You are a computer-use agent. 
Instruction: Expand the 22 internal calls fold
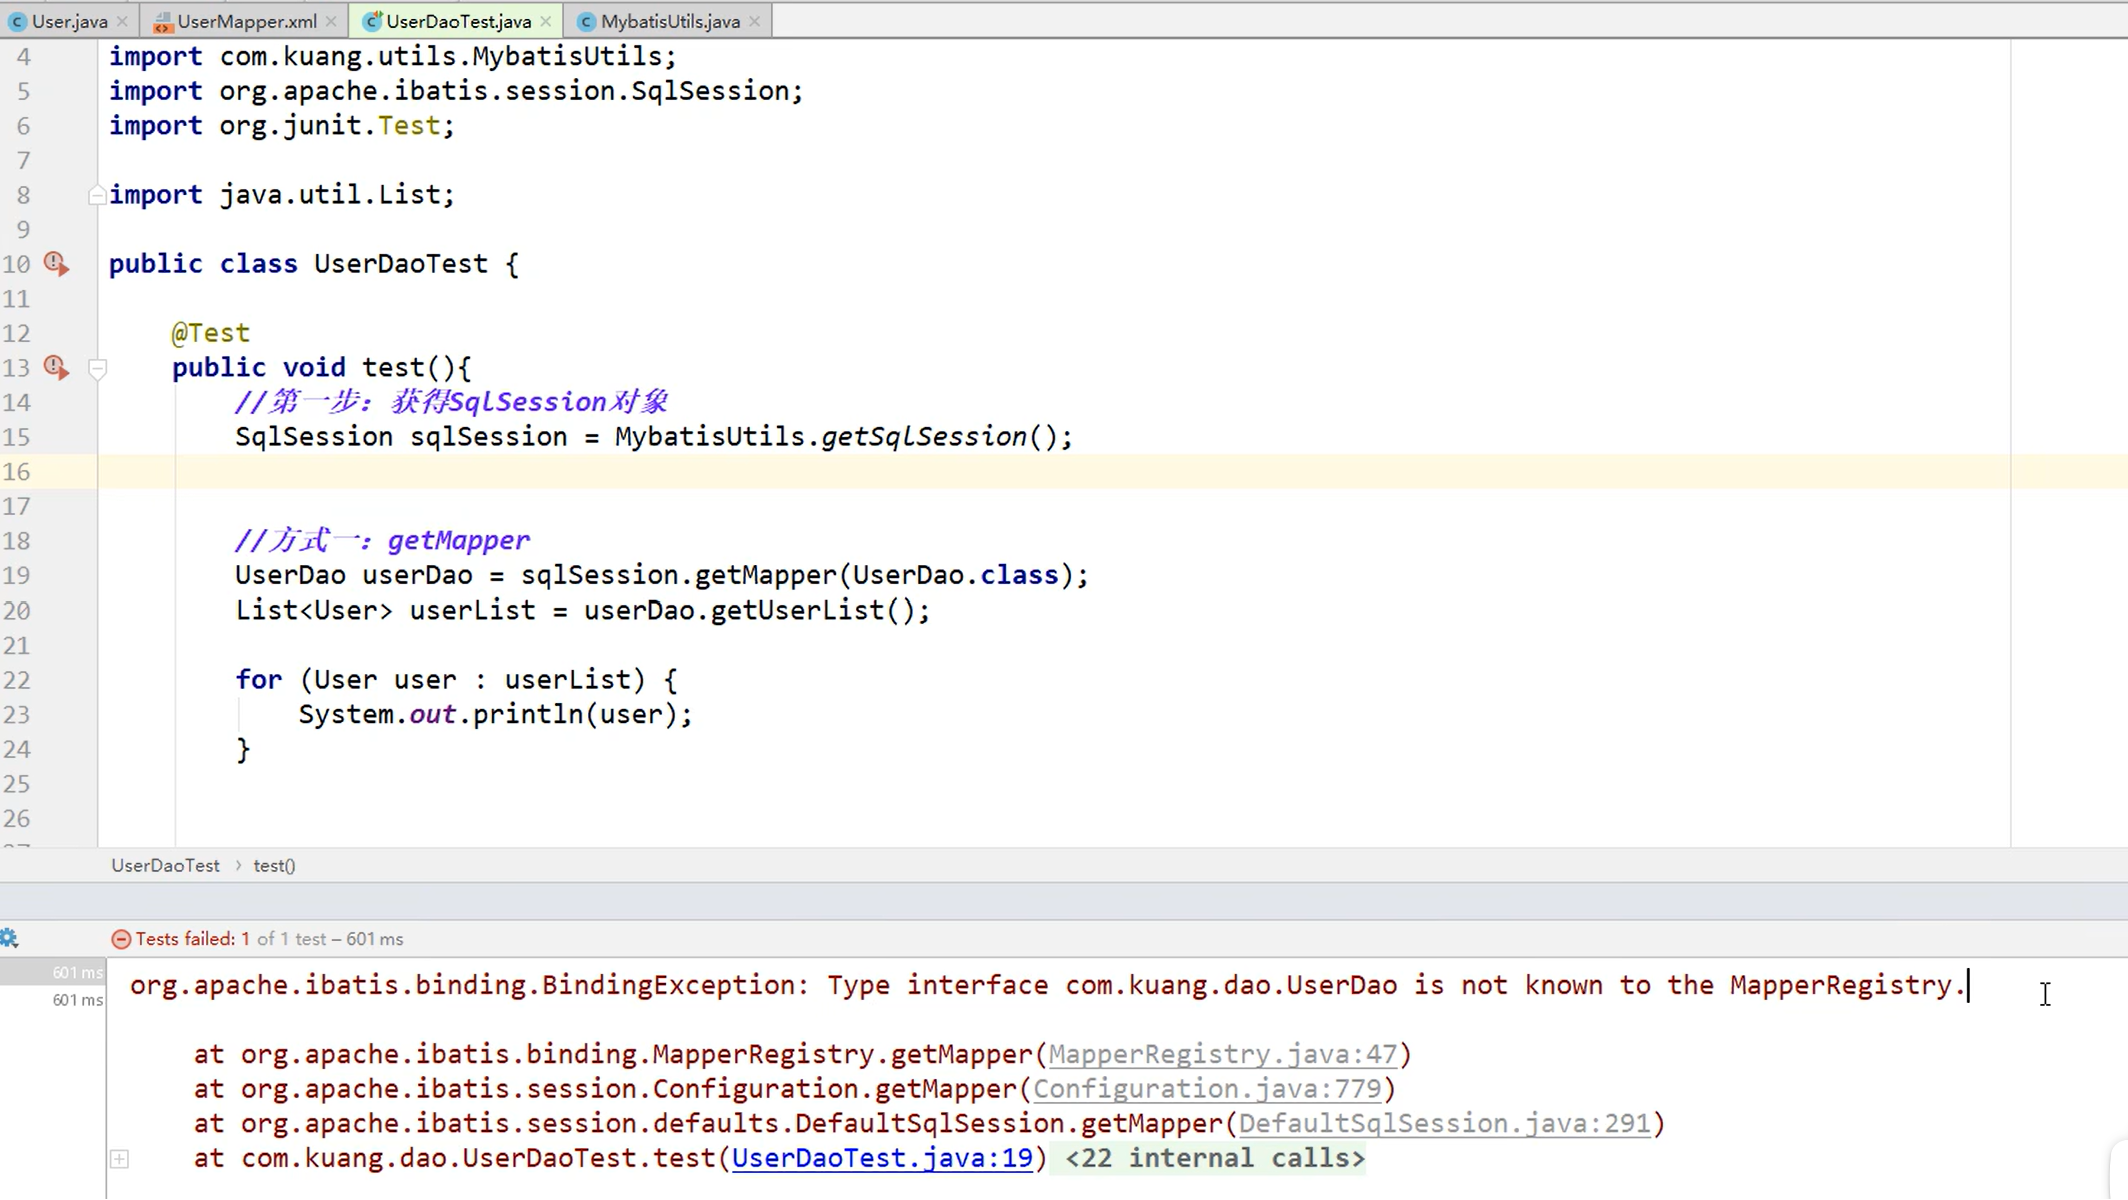pyautogui.click(x=1214, y=1158)
